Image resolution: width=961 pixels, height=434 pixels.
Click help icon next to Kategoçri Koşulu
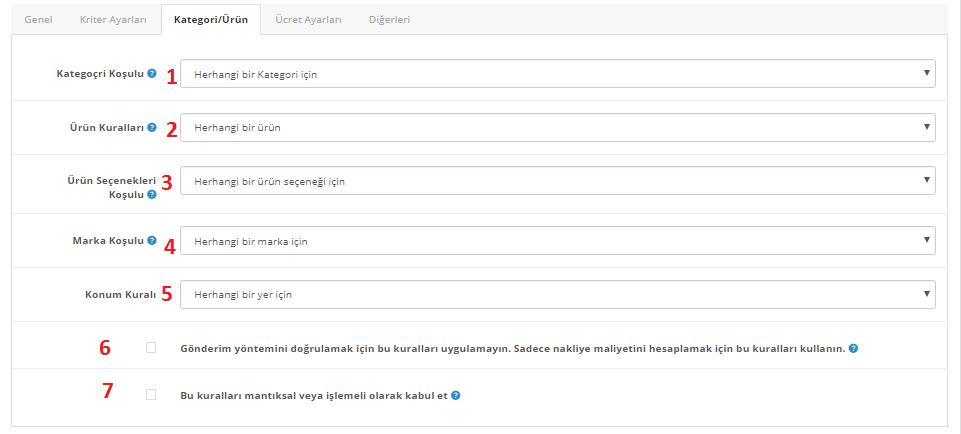coord(152,74)
